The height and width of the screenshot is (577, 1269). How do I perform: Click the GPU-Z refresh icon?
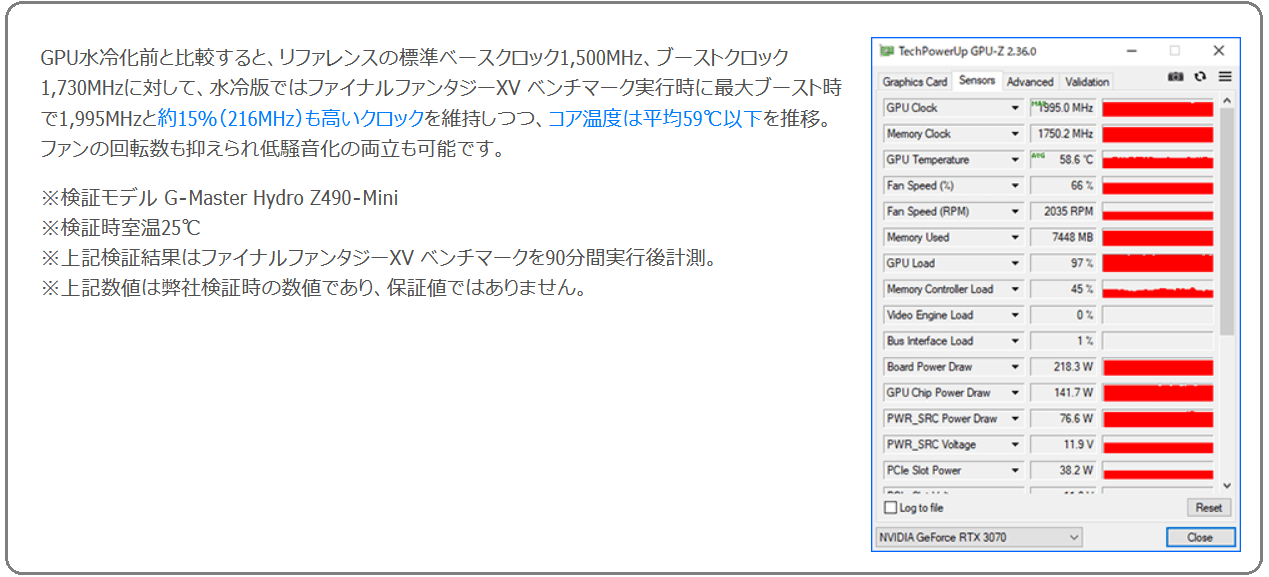pyautogui.click(x=1200, y=77)
